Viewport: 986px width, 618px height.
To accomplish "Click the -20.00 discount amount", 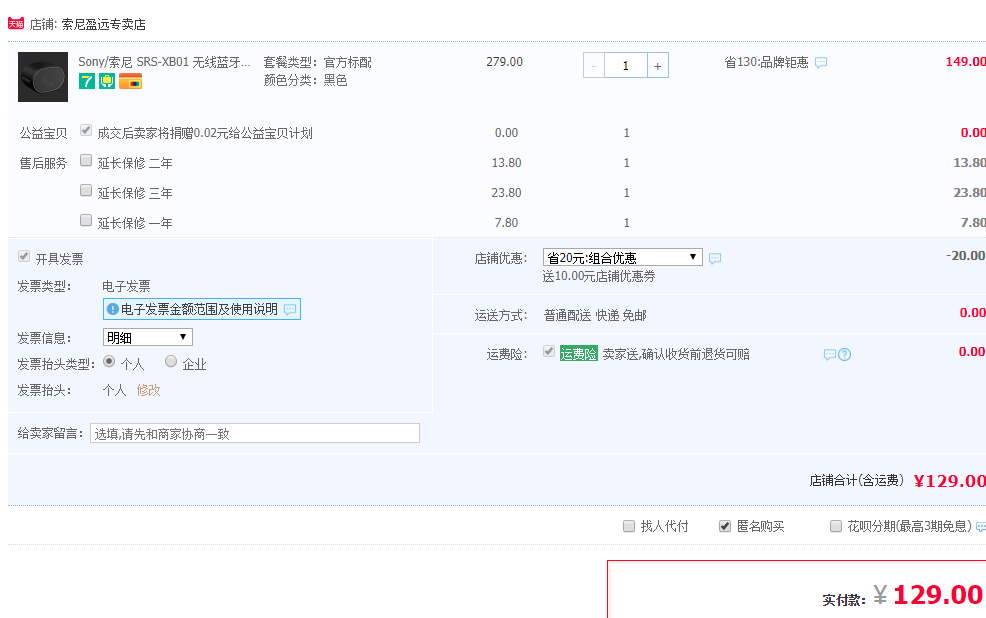I will point(965,256).
